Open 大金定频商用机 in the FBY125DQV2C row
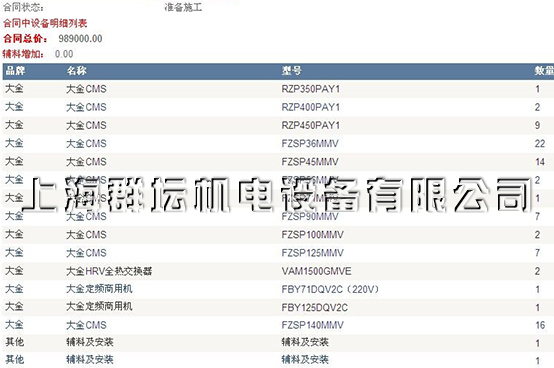The width and height of the screenshot is (554, 368). 99,307
